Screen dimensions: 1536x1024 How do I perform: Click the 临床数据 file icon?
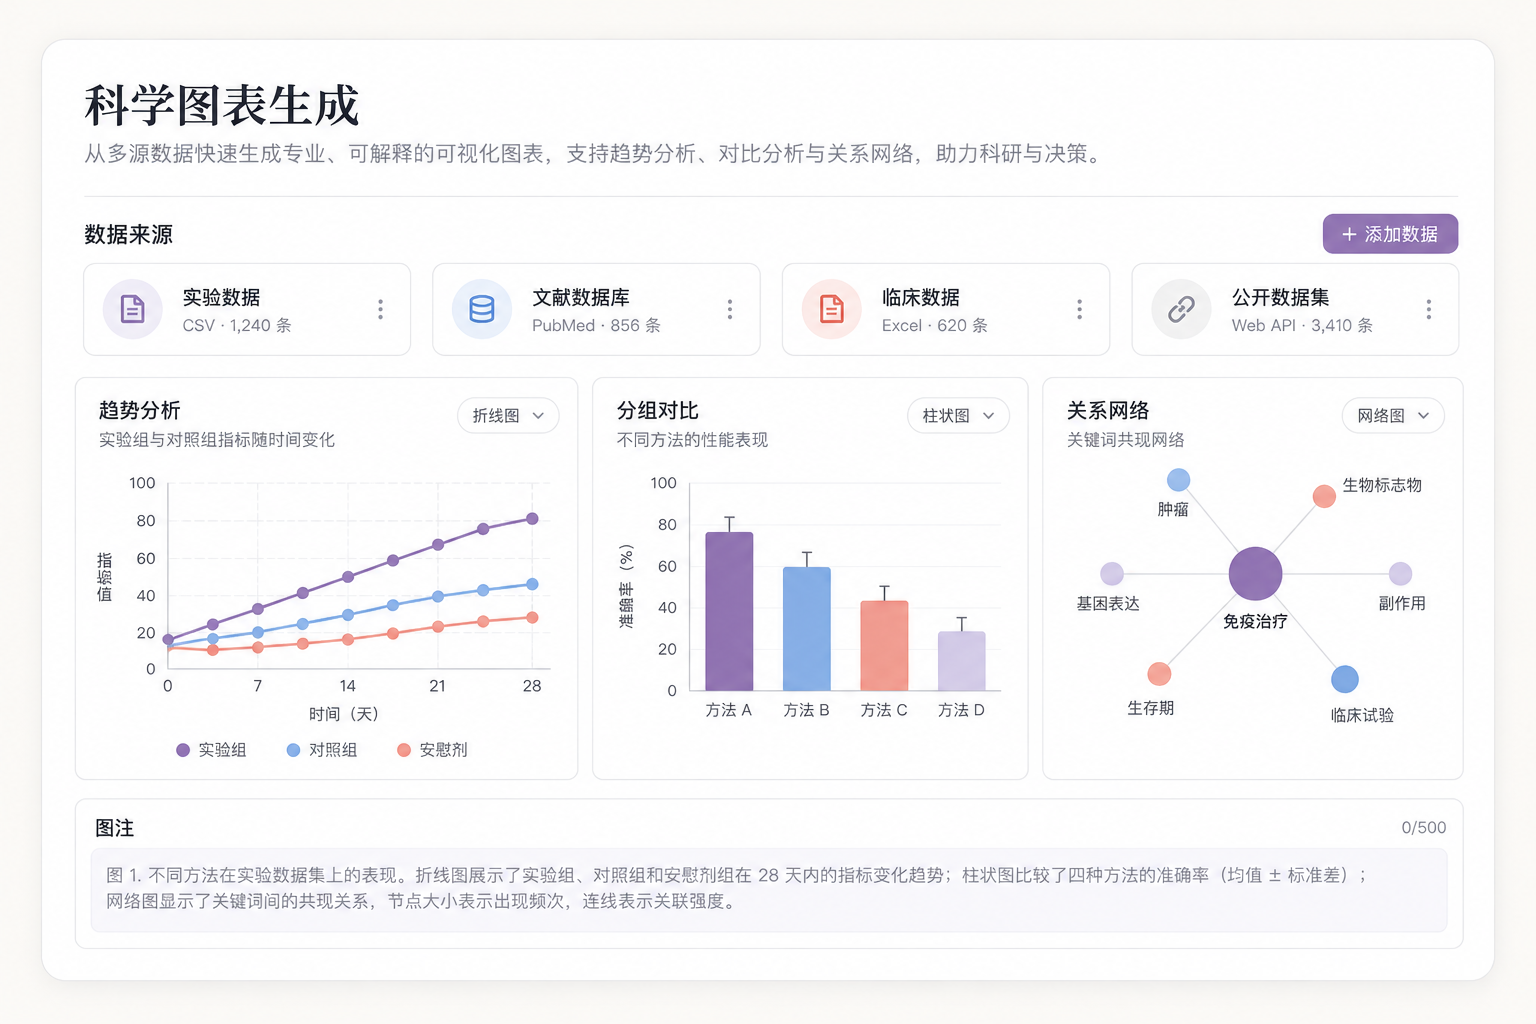coord(831,309)
